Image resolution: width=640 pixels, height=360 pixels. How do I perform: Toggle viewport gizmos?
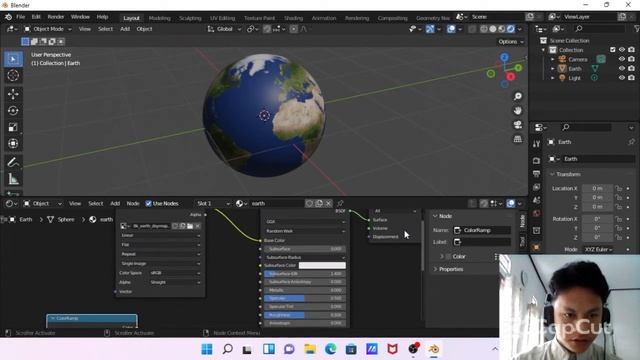(430, 29)
